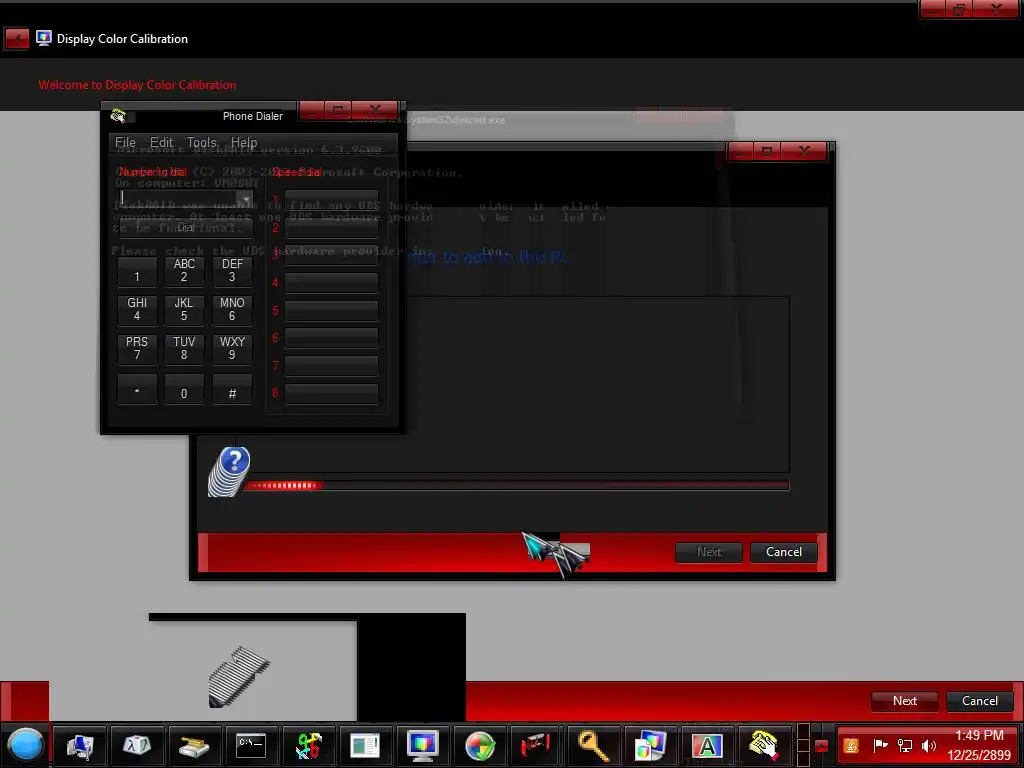Select speed dial slot 6
The height and width of the screenshot is (768, 1024).
pos(332,338)
